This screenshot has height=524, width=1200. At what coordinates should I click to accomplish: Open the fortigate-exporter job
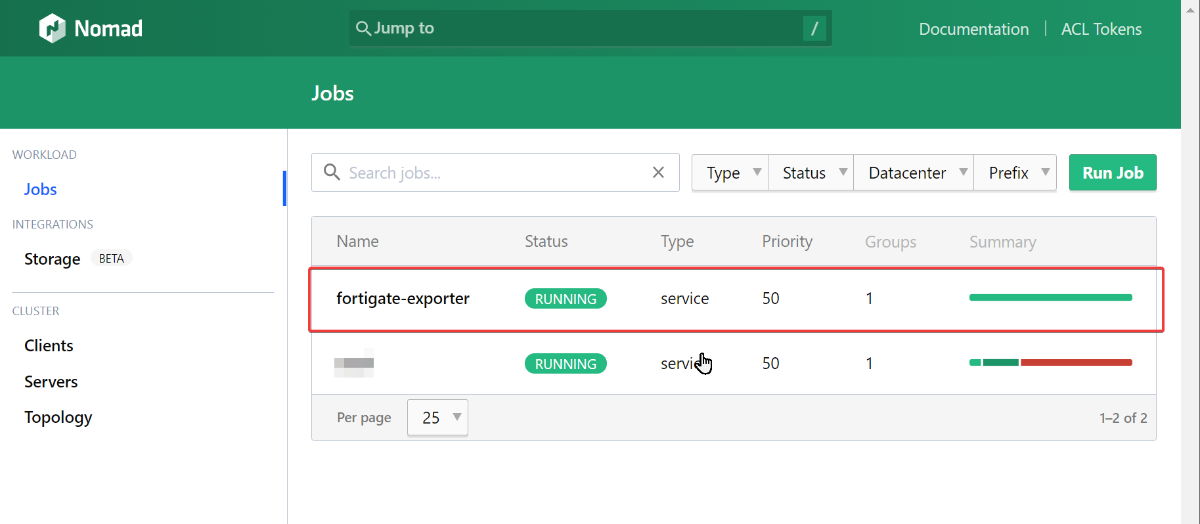point(403,298)
